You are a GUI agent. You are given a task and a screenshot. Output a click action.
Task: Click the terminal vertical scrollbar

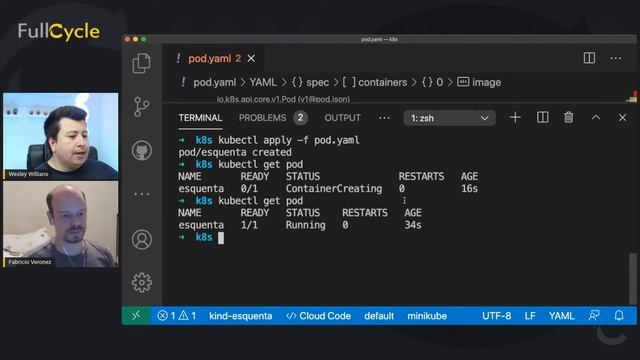coord(632,278)
